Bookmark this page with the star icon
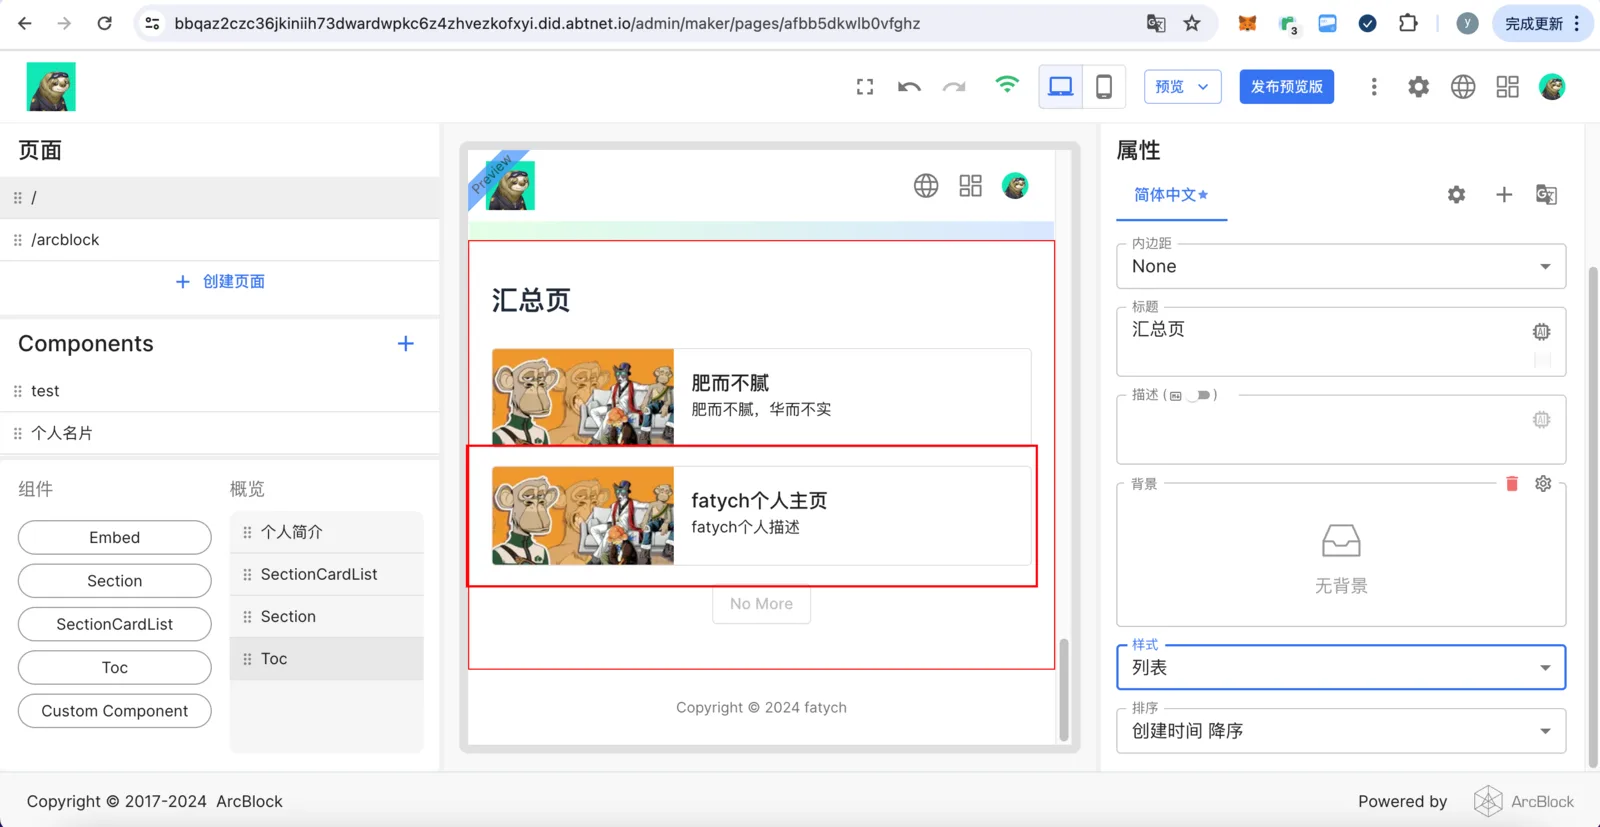 pos(1192,23)
